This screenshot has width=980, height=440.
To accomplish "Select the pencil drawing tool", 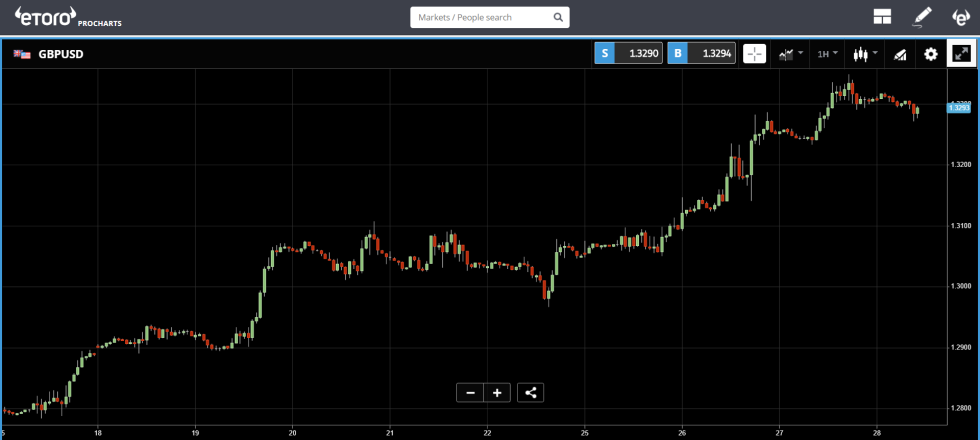I will pos(922,17).
